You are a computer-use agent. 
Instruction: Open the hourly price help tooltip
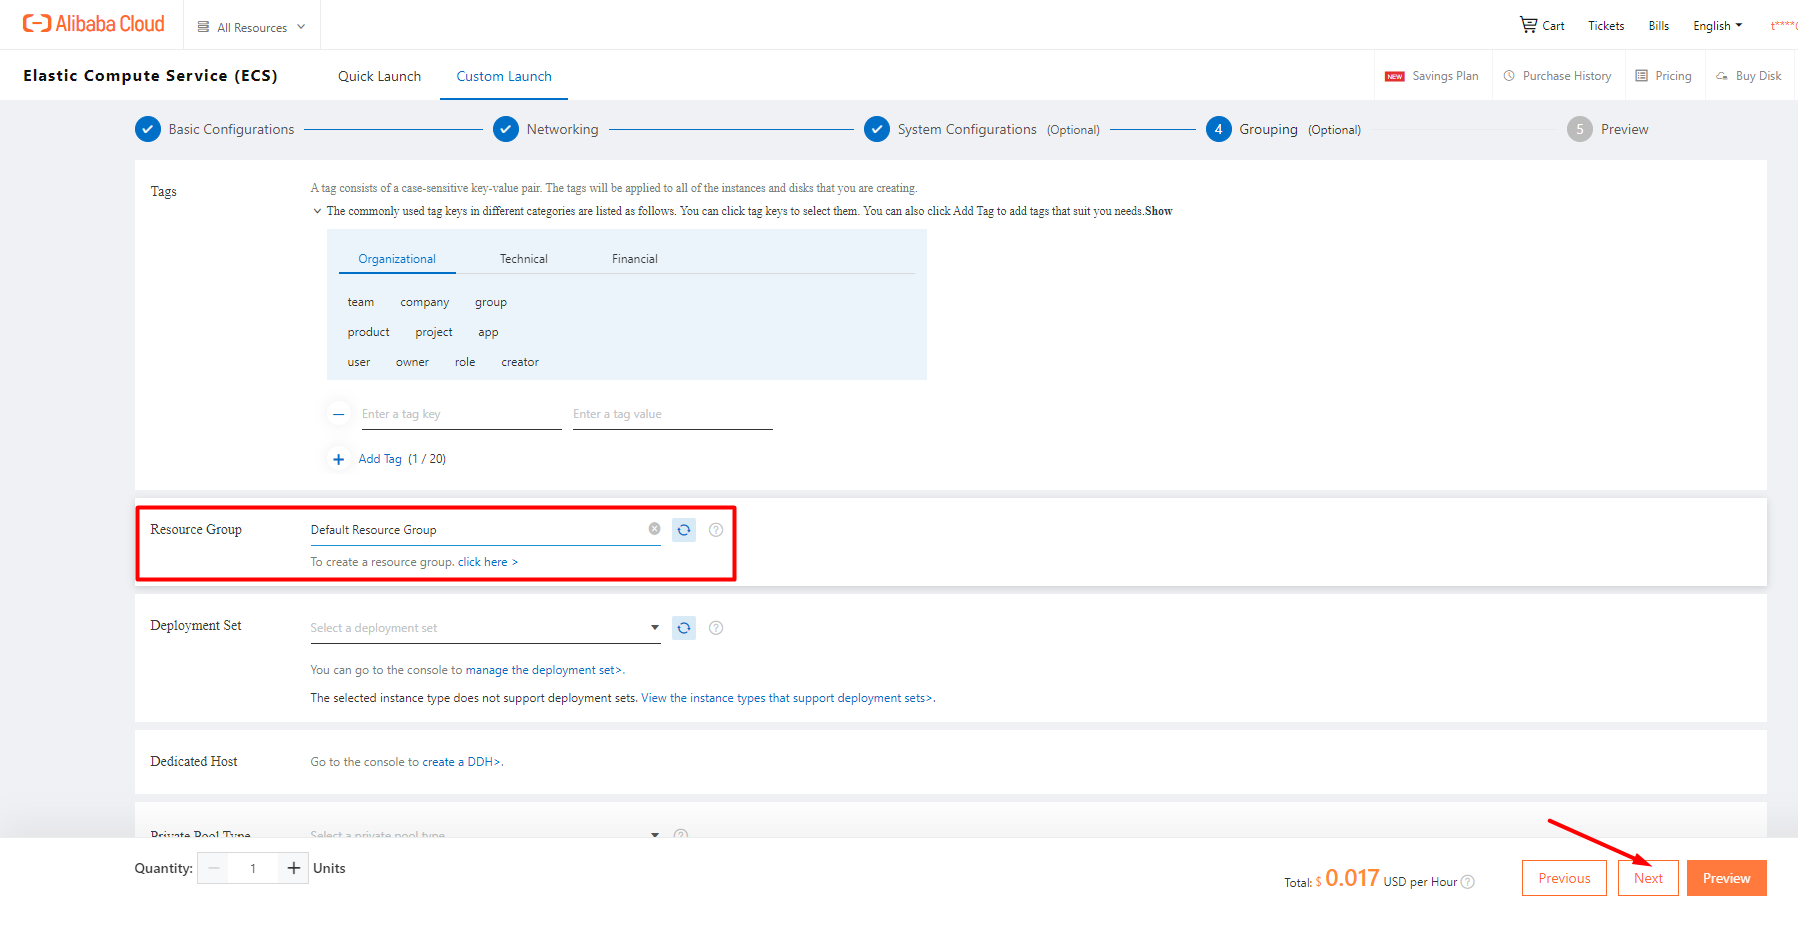tap(1468, 882)
